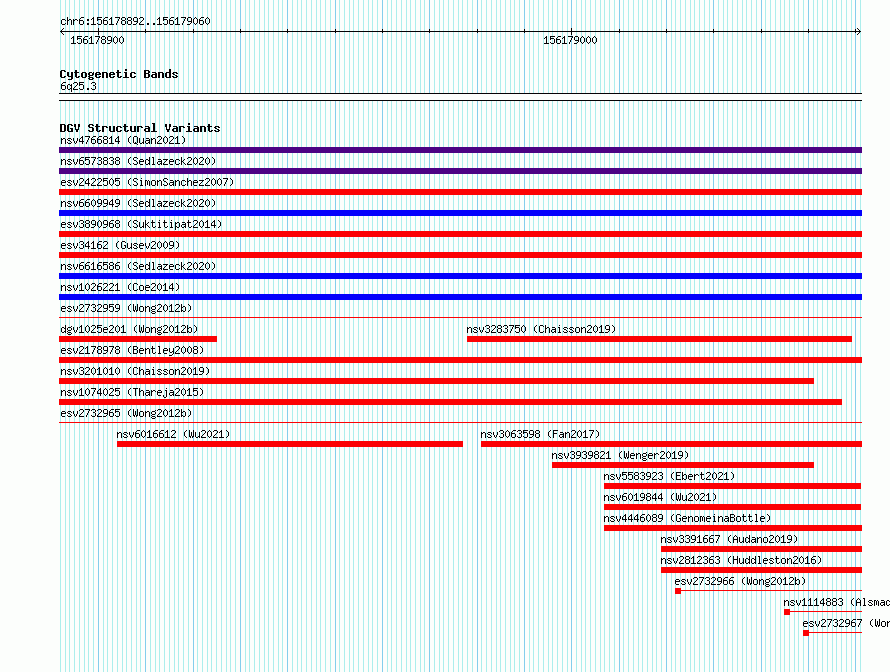This screenshot has height=672, width=890.
Task: Click esv2732966 (Wong2012b) label
Action: pyautogui.click(x=740, y=581)
